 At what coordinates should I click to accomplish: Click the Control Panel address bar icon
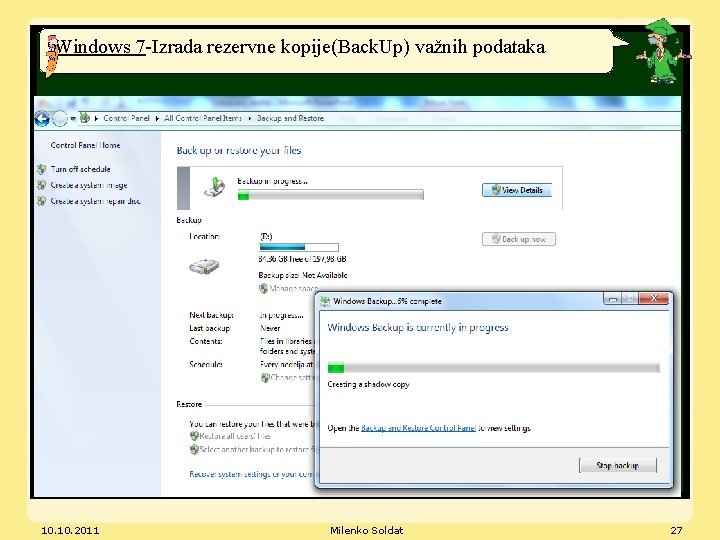[x=84, y=118]
